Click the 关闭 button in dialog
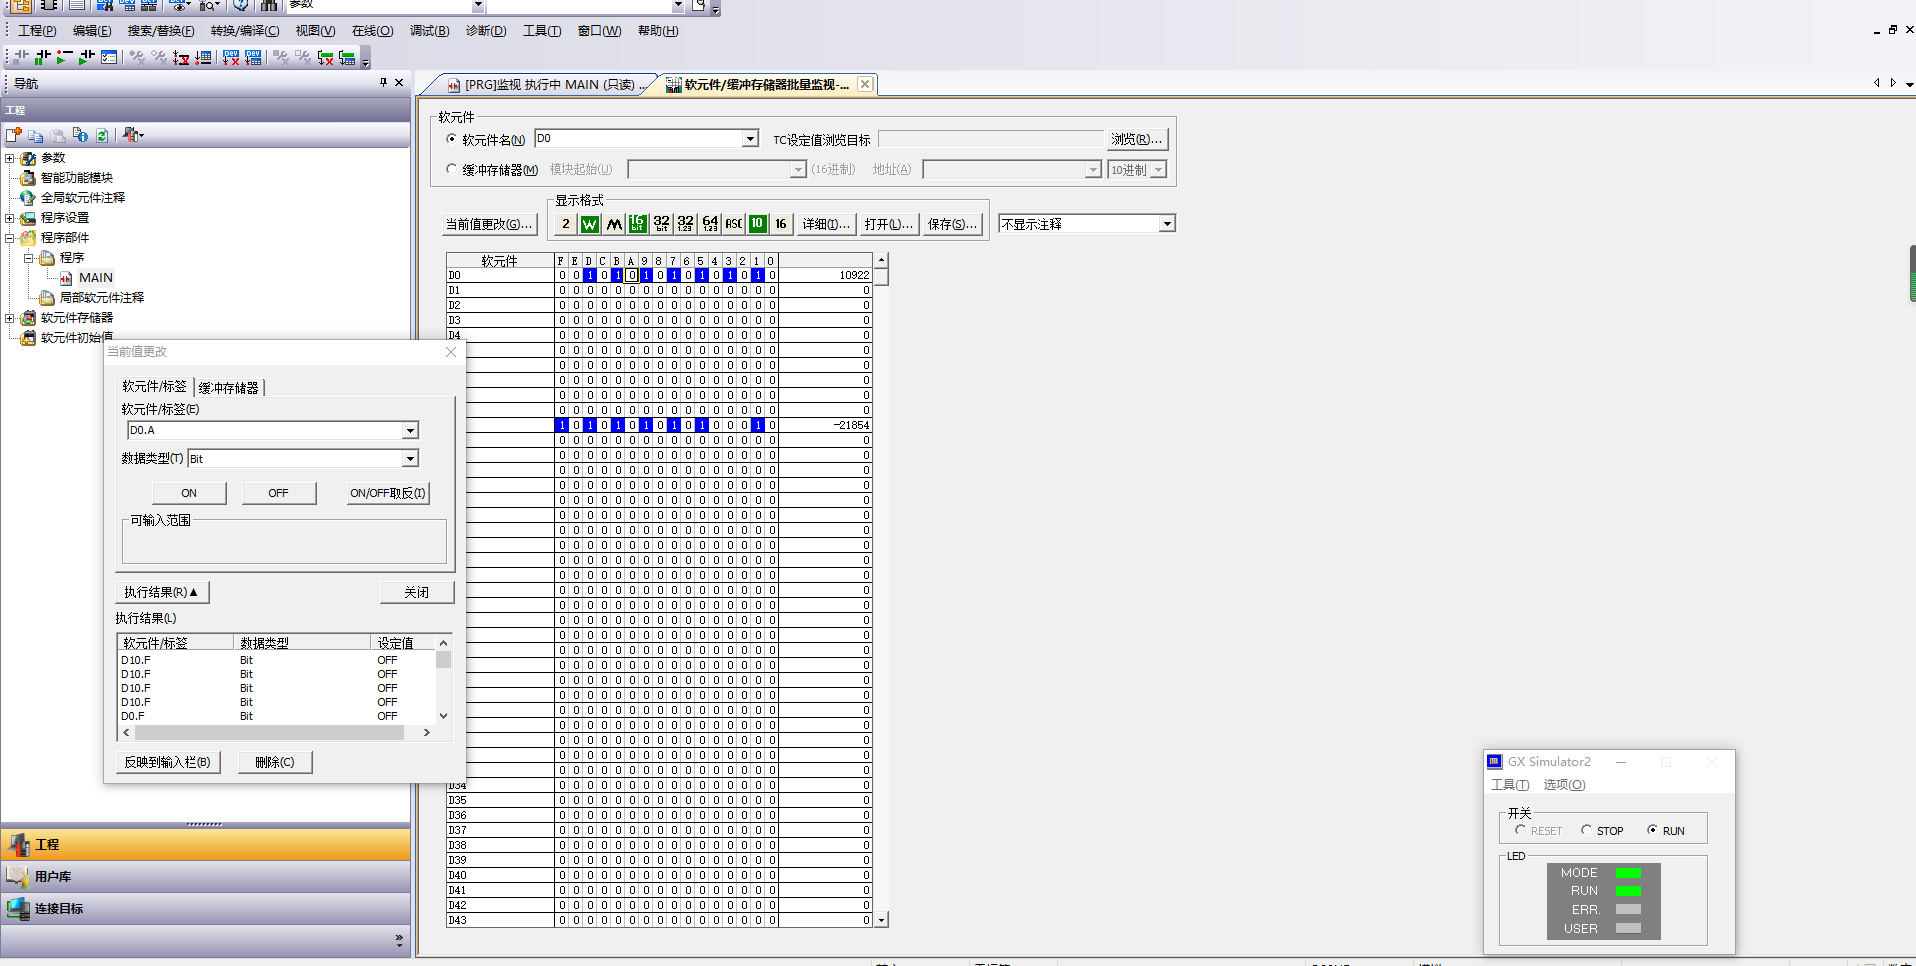This screenshot has height=966, width=1916. (x=416, y=592)
